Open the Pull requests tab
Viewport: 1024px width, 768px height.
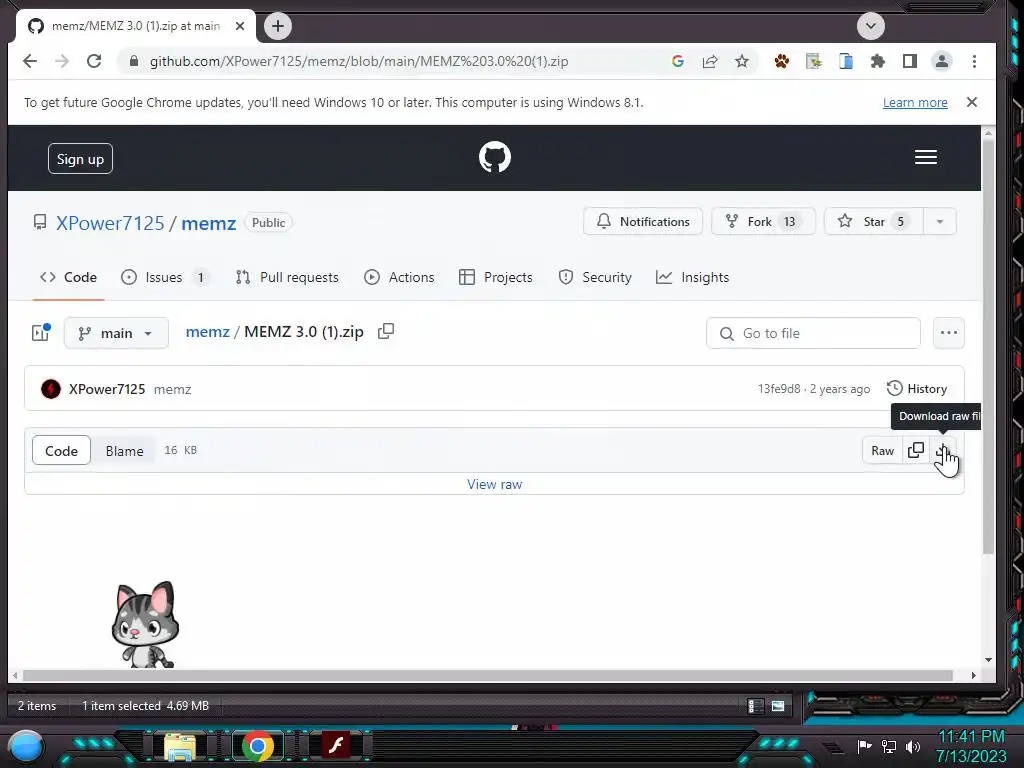point(287,278)
